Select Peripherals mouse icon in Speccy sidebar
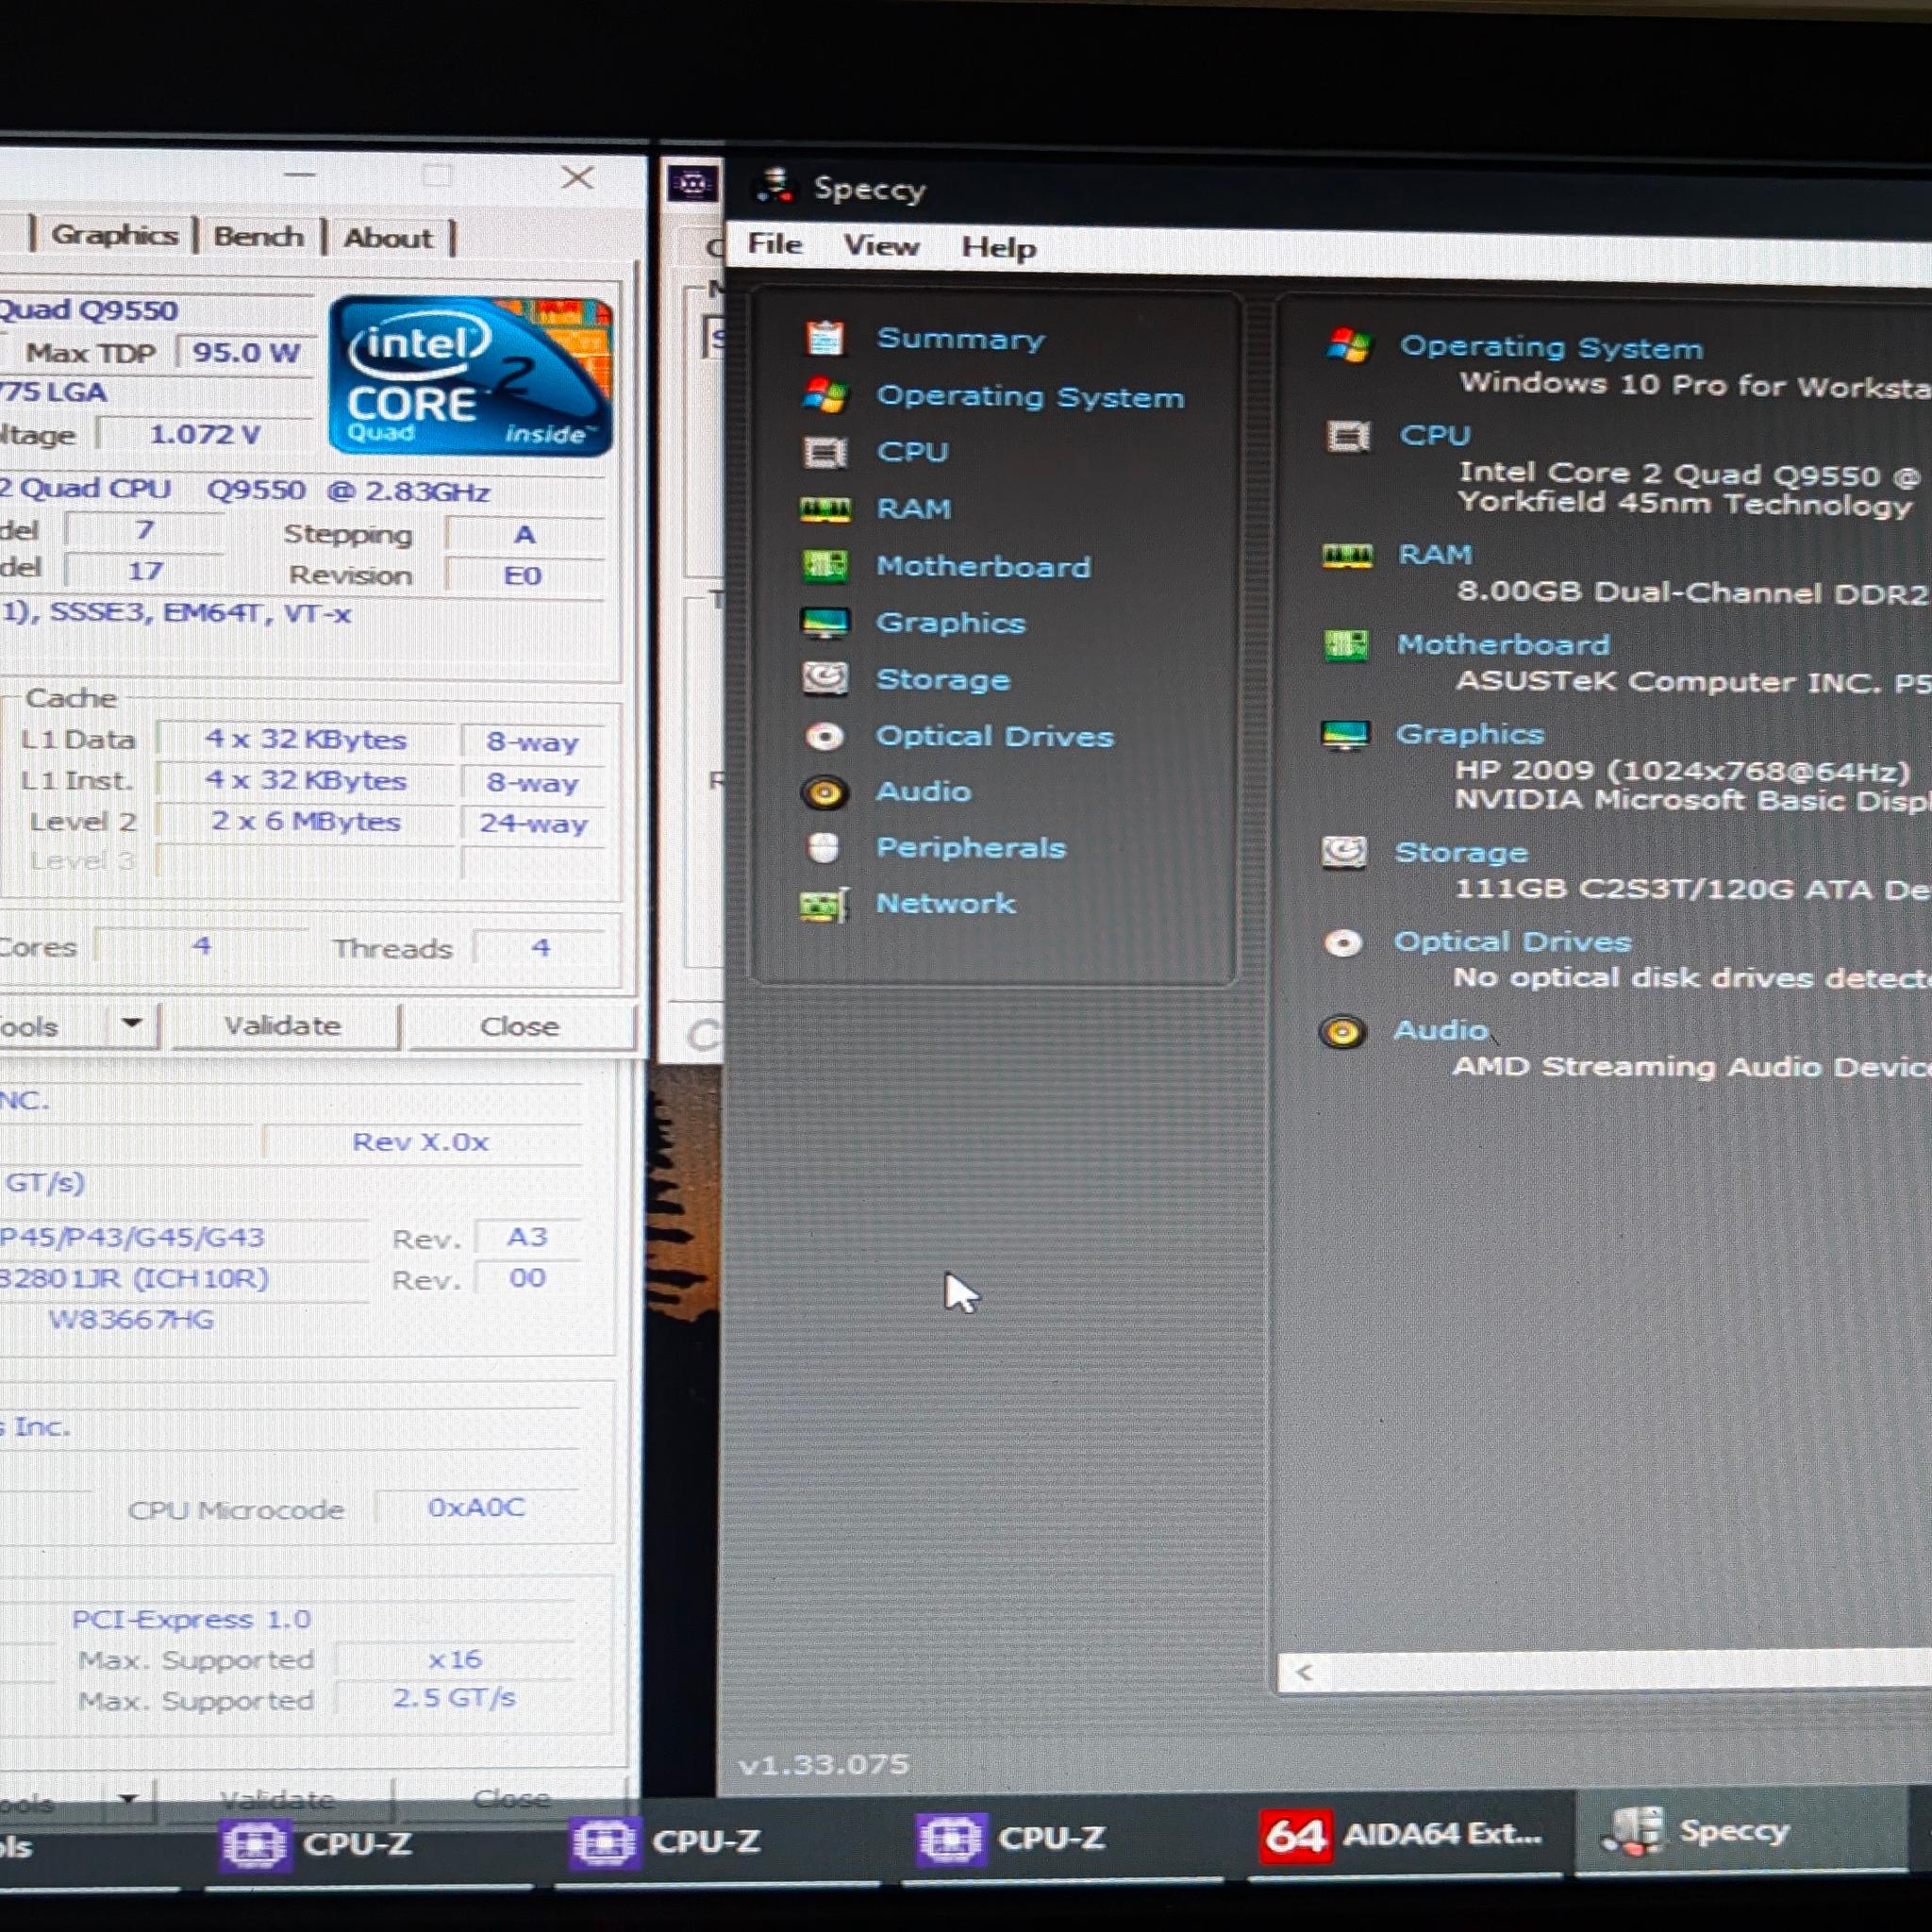Image resolution: width=1932 pixels, height=1932 pixels. pos(823,848)
